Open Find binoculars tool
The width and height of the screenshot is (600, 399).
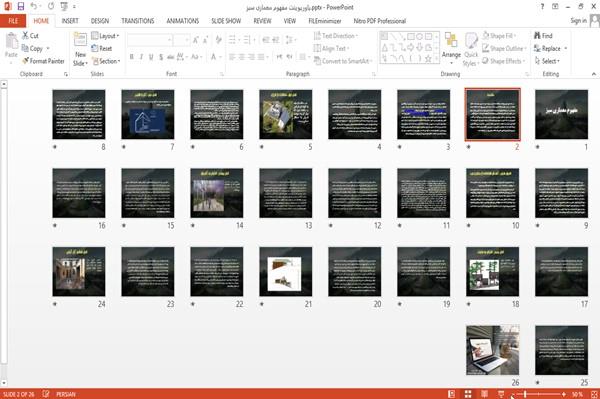(538, 36)
